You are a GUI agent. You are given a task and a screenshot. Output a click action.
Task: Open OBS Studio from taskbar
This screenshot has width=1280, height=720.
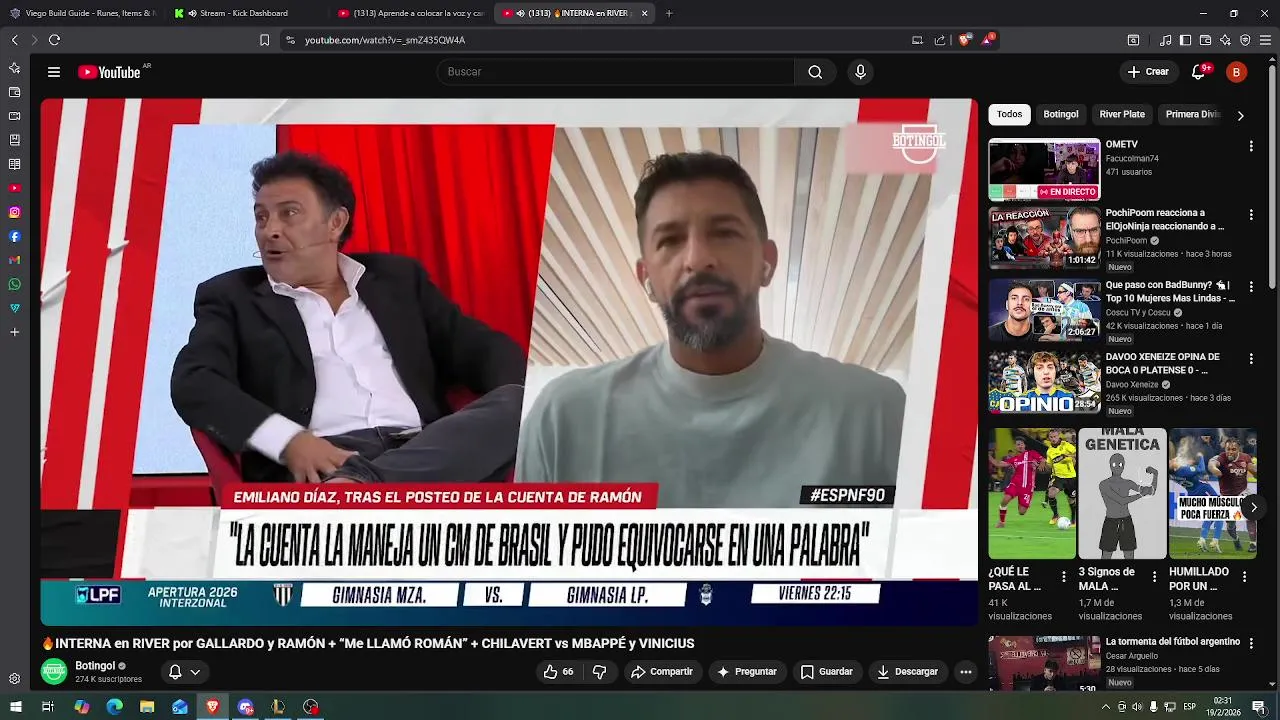pyautogui.click(x=311, y=707)
